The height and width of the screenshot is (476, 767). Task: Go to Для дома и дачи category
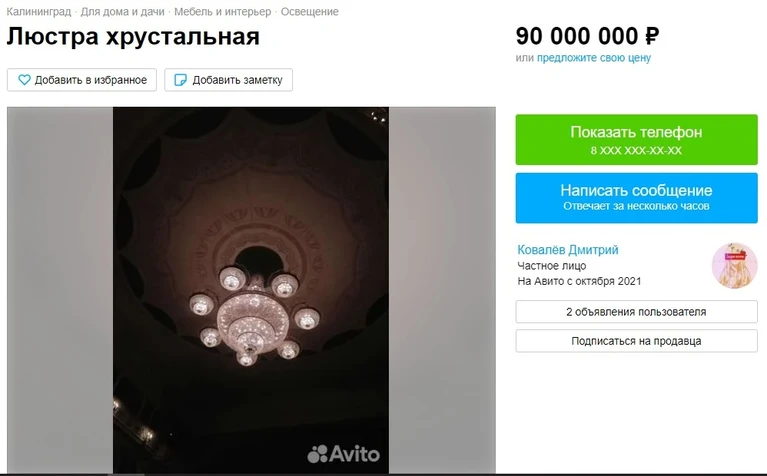(122, 11)
